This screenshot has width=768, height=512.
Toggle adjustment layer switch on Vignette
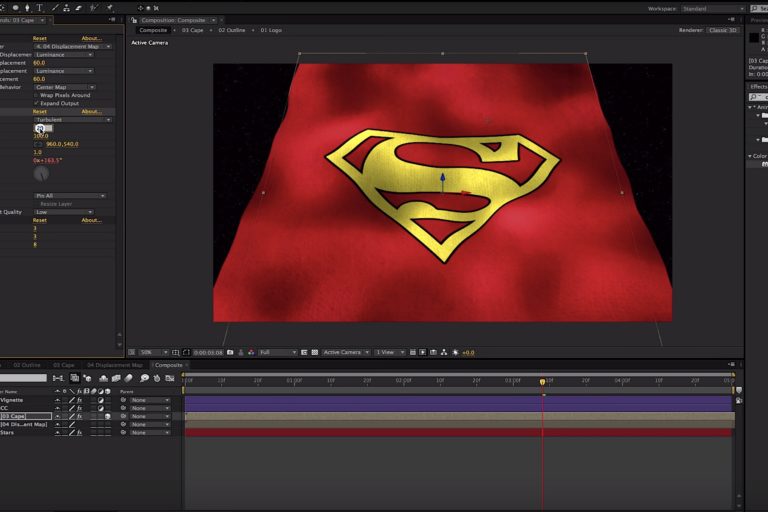tap(101, 400)
